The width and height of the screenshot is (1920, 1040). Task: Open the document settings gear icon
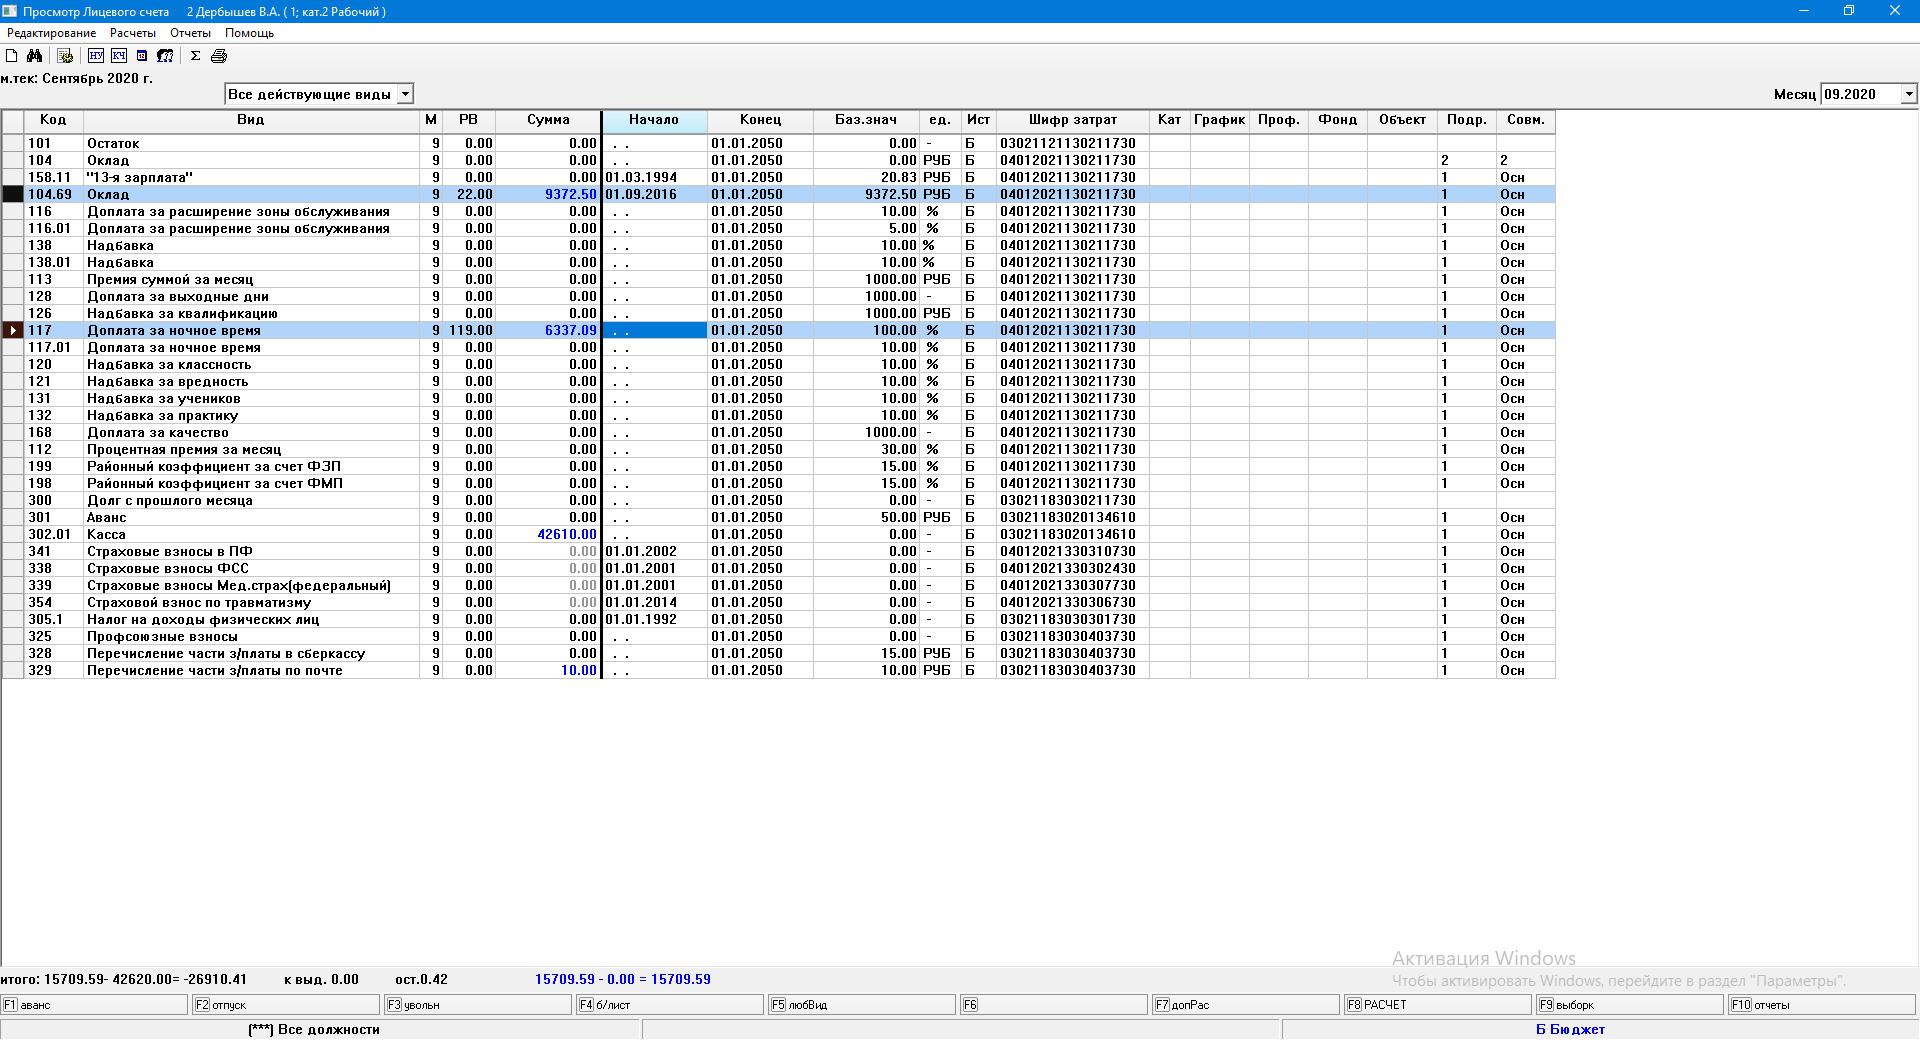tap(65, 56)
